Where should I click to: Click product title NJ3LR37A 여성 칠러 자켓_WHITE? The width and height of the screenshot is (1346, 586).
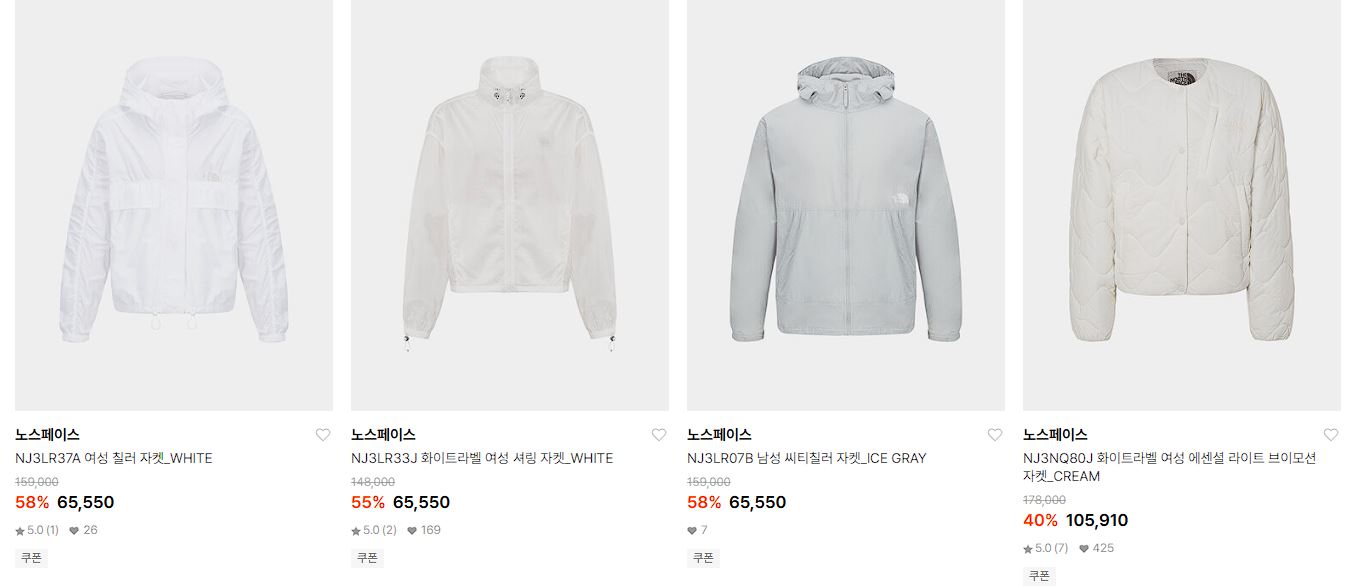(x=114, y=459)
